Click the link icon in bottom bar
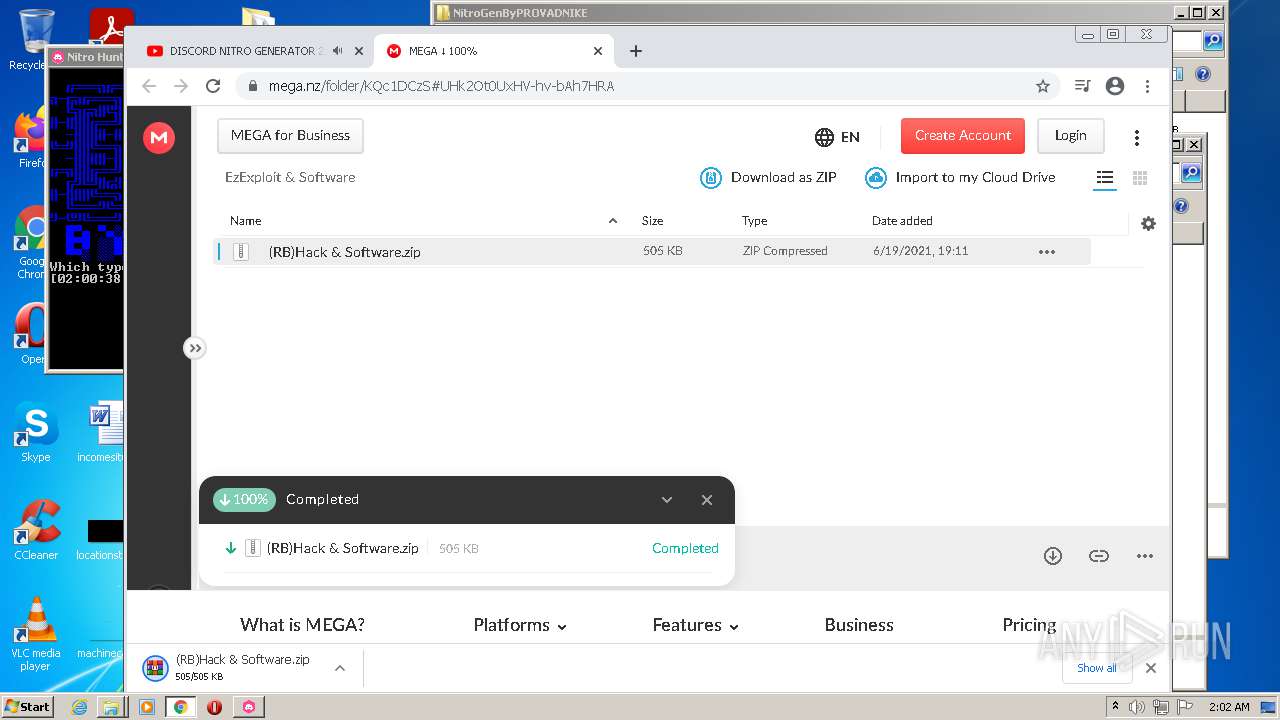The width and height of the screenshot is (1280, 720). click(1099, 556)
